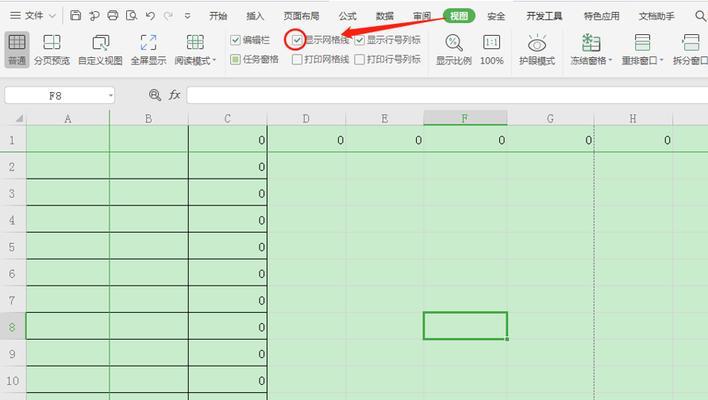Open the 特色应用 Featured Apps tab
This screenshot has height=400, width=708.
(x=601, y=16)
